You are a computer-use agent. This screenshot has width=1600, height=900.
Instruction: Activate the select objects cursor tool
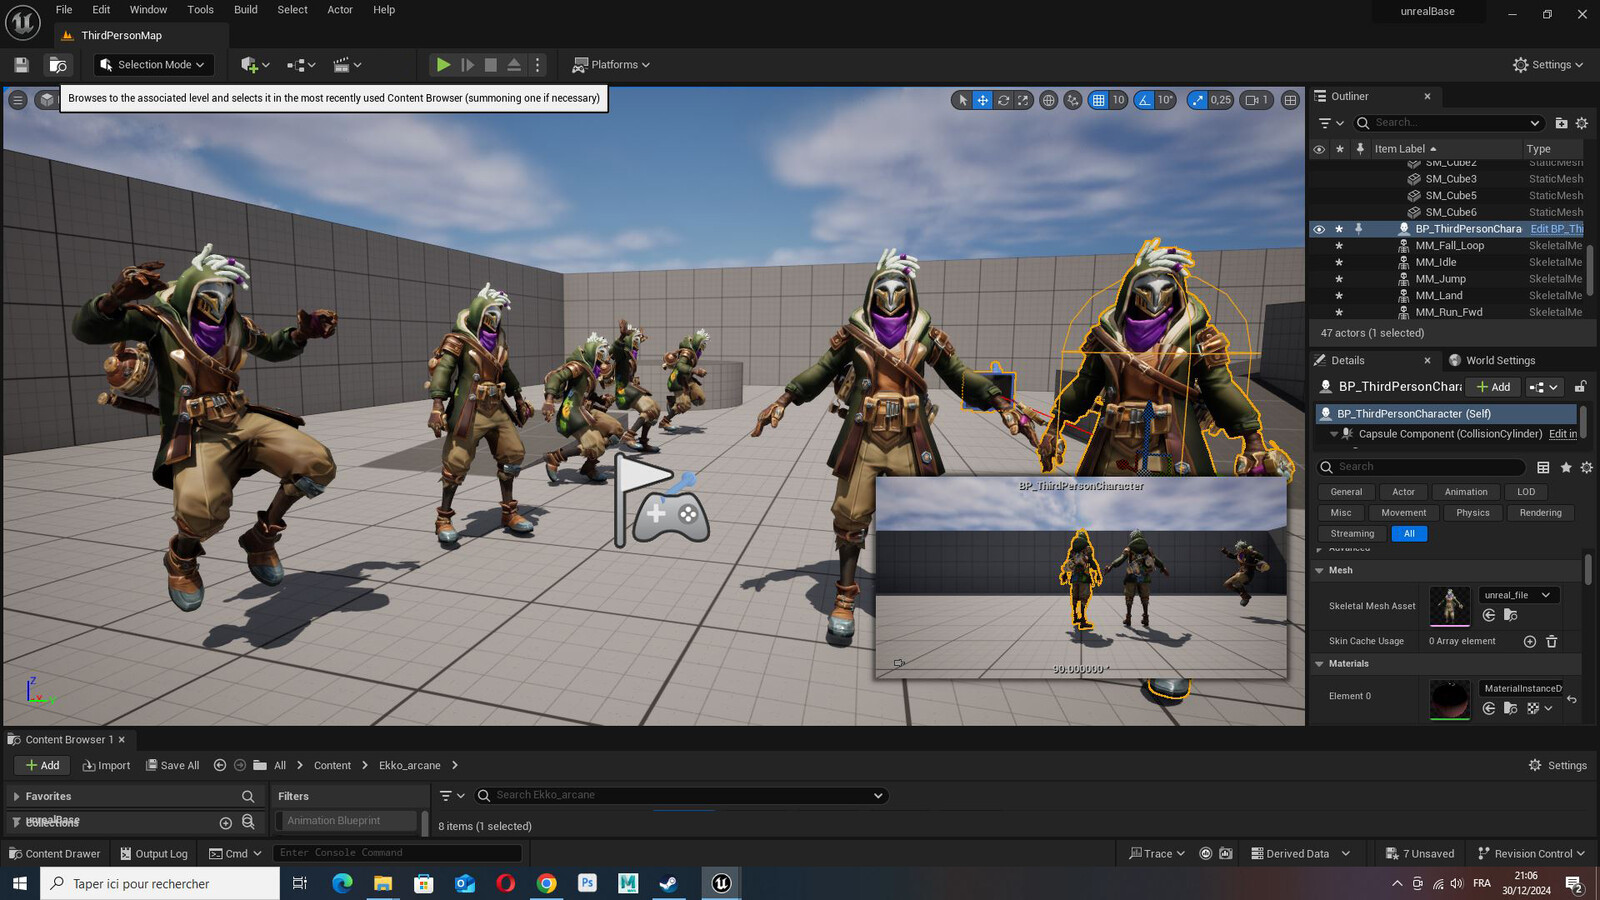[x=963, y=100]
